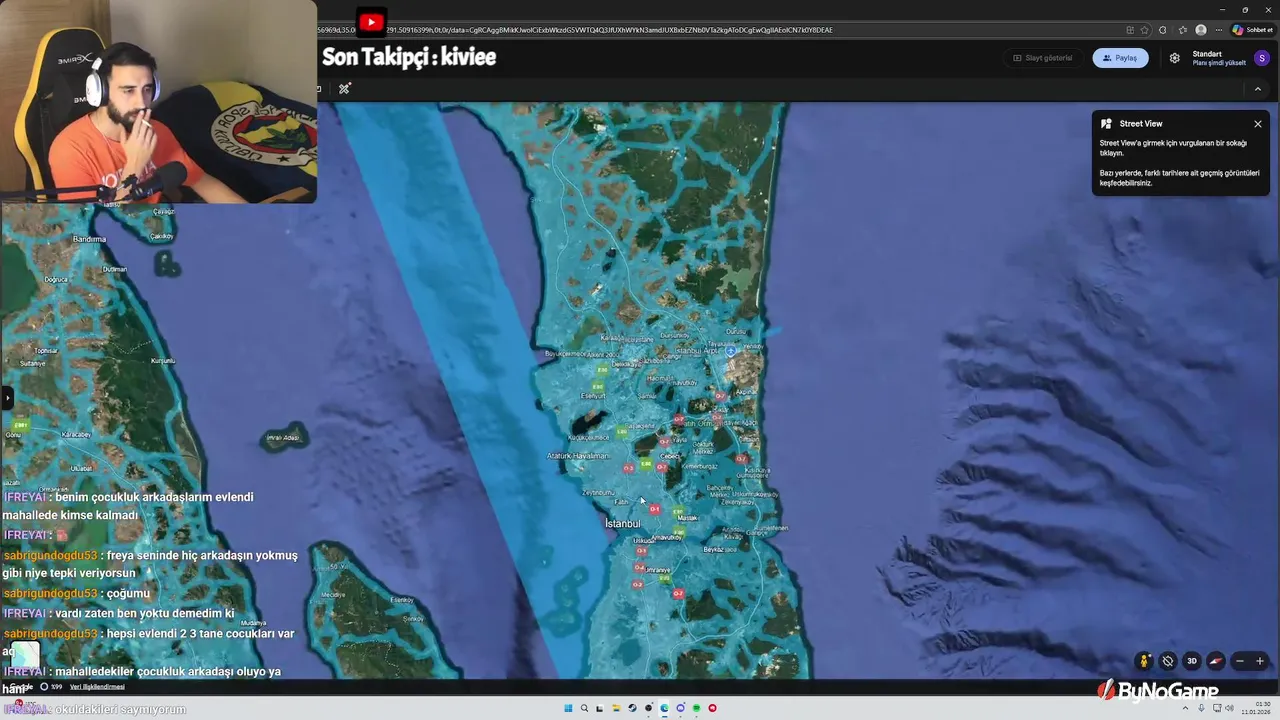Click the browser extensions icon

coord(1162,30)
